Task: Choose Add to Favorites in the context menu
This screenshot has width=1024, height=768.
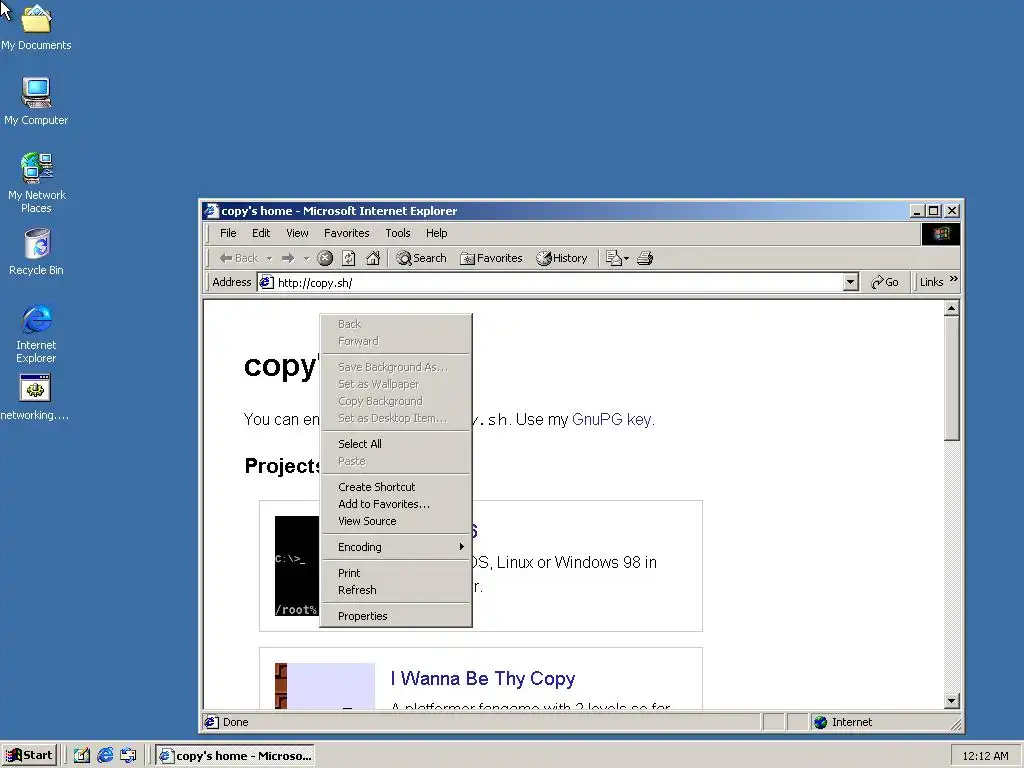Action: coord(396,504)
